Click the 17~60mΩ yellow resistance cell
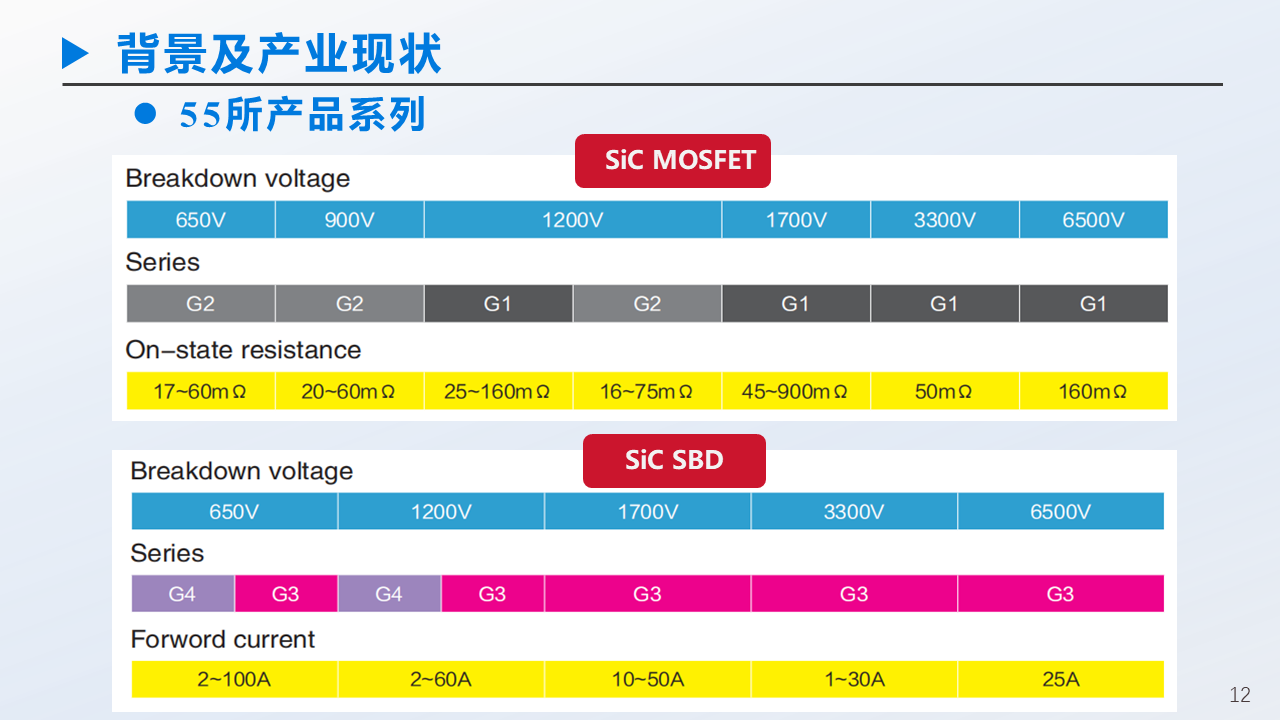Screen dimensions: 1280x720 [x=200, y=391]
